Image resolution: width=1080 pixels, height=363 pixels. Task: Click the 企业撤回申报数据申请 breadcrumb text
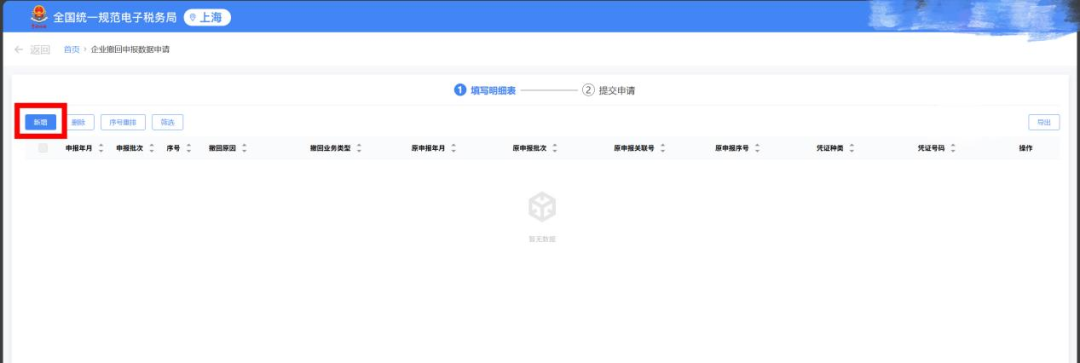(x=130, y=50)
